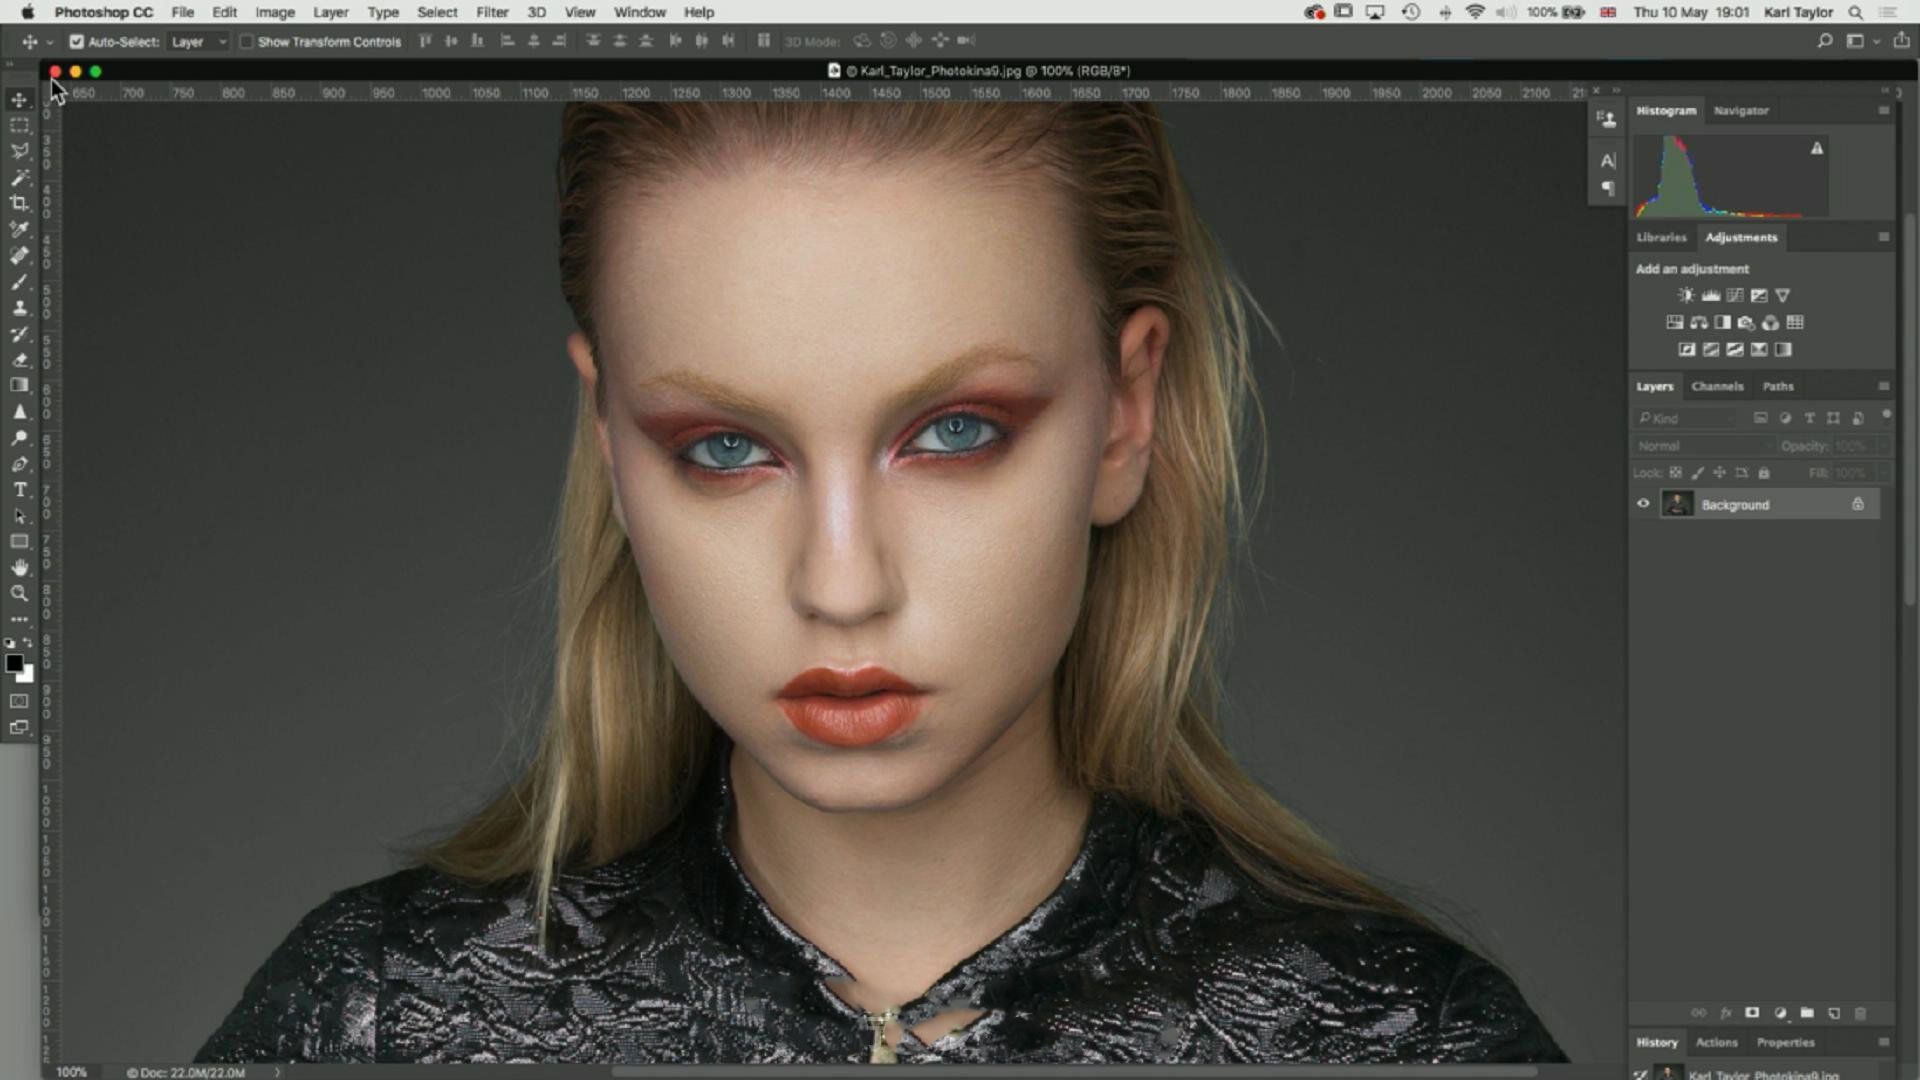
Task: Hide the Background layer eye icon
Action: 1643,504
